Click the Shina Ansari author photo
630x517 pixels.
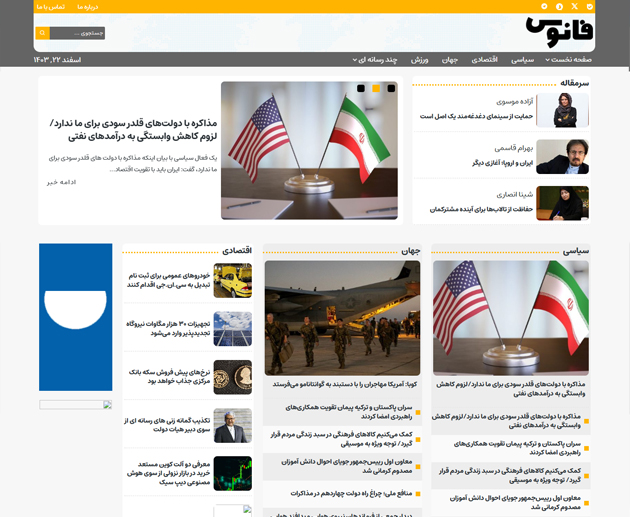pyautogui.click(x=562, y=203)
